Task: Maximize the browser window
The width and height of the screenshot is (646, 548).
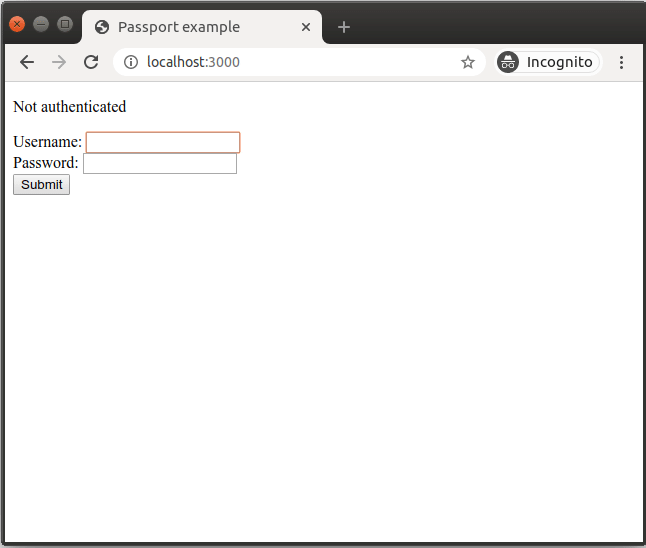Action: (x=65, y=24)
